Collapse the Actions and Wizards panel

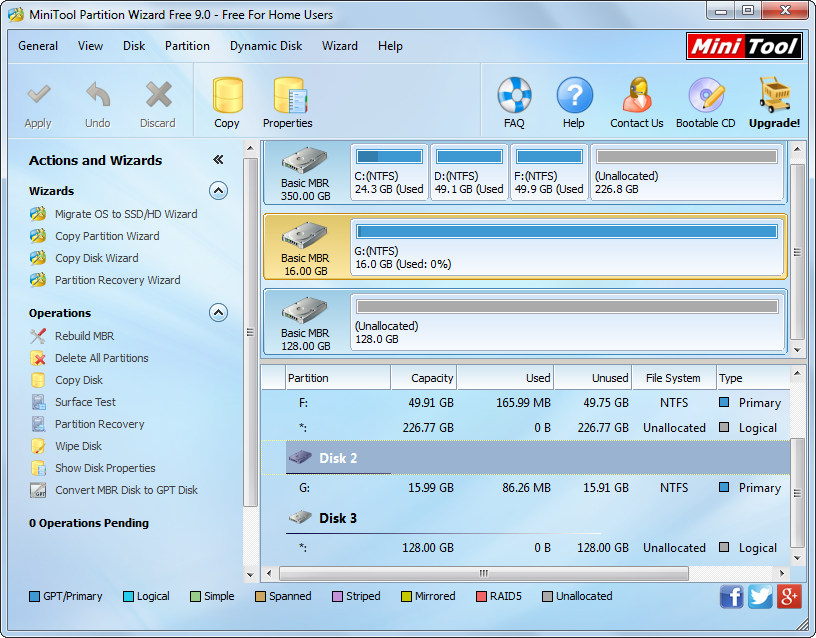[218, 160]
